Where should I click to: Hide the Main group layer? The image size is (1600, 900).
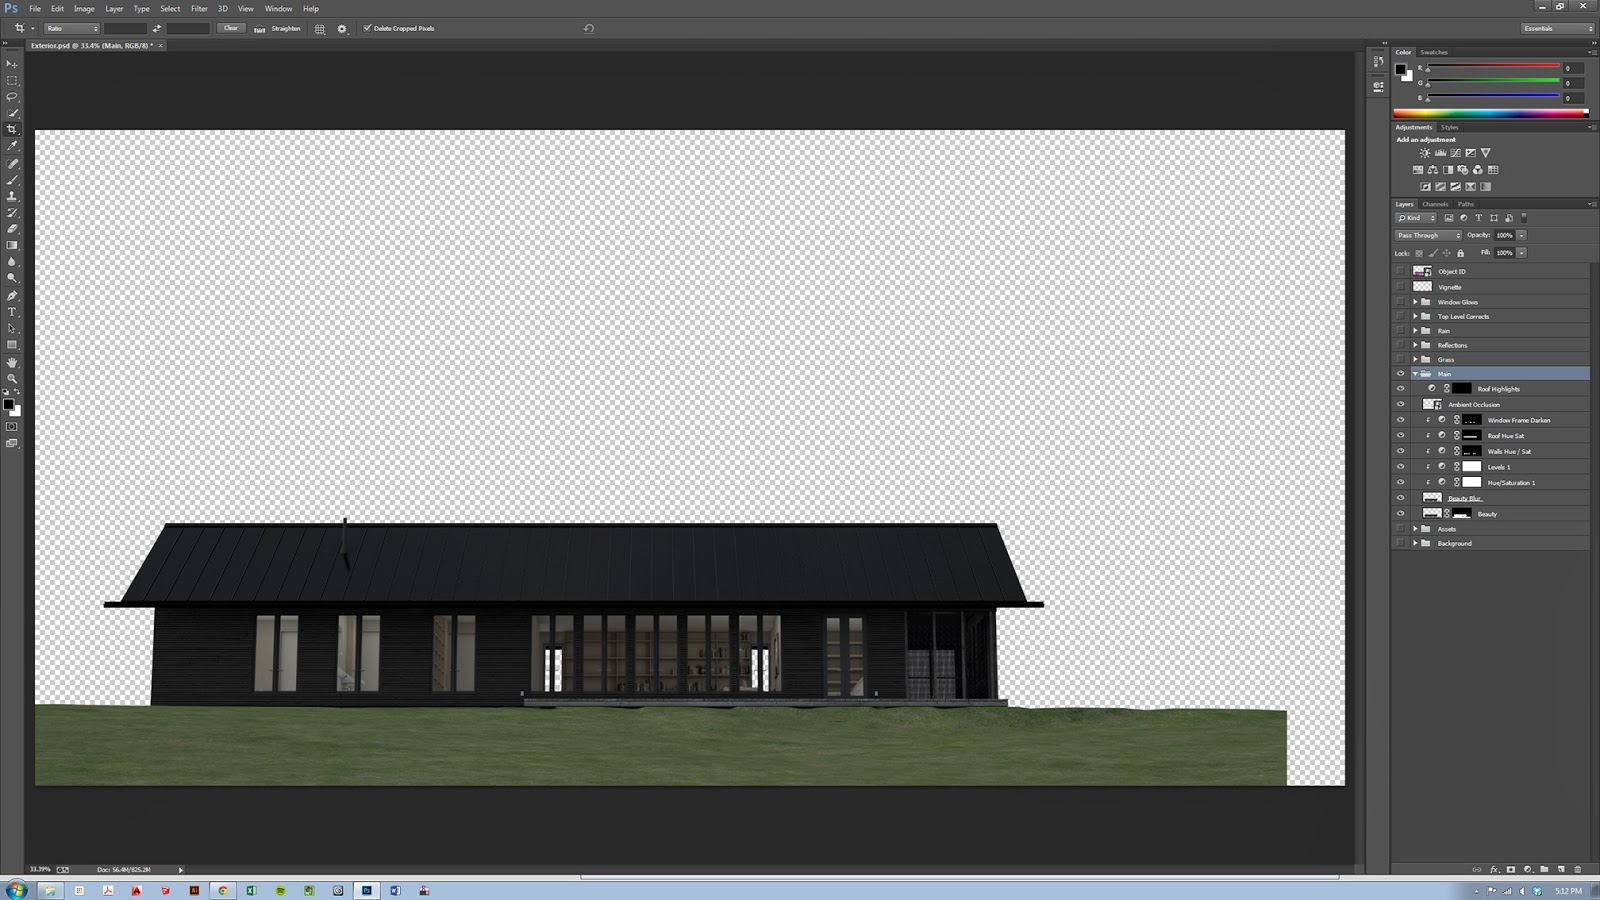pyautogui.click(x=1401, y=373)
